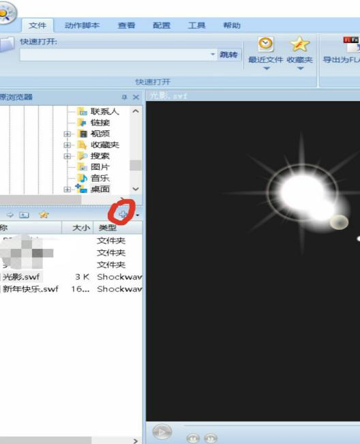
Task: Select the 新年快乐.swf file
Action: (x=31, y=289)
